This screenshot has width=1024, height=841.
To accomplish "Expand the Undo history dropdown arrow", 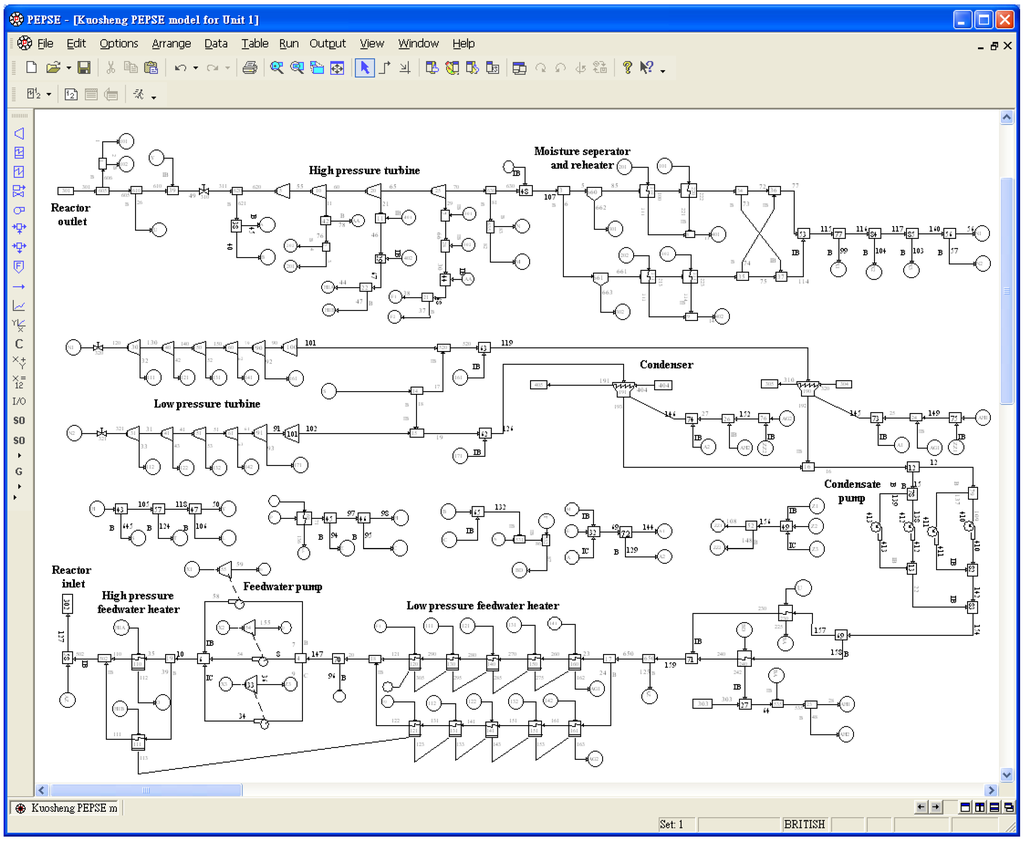I will (195, 69).
